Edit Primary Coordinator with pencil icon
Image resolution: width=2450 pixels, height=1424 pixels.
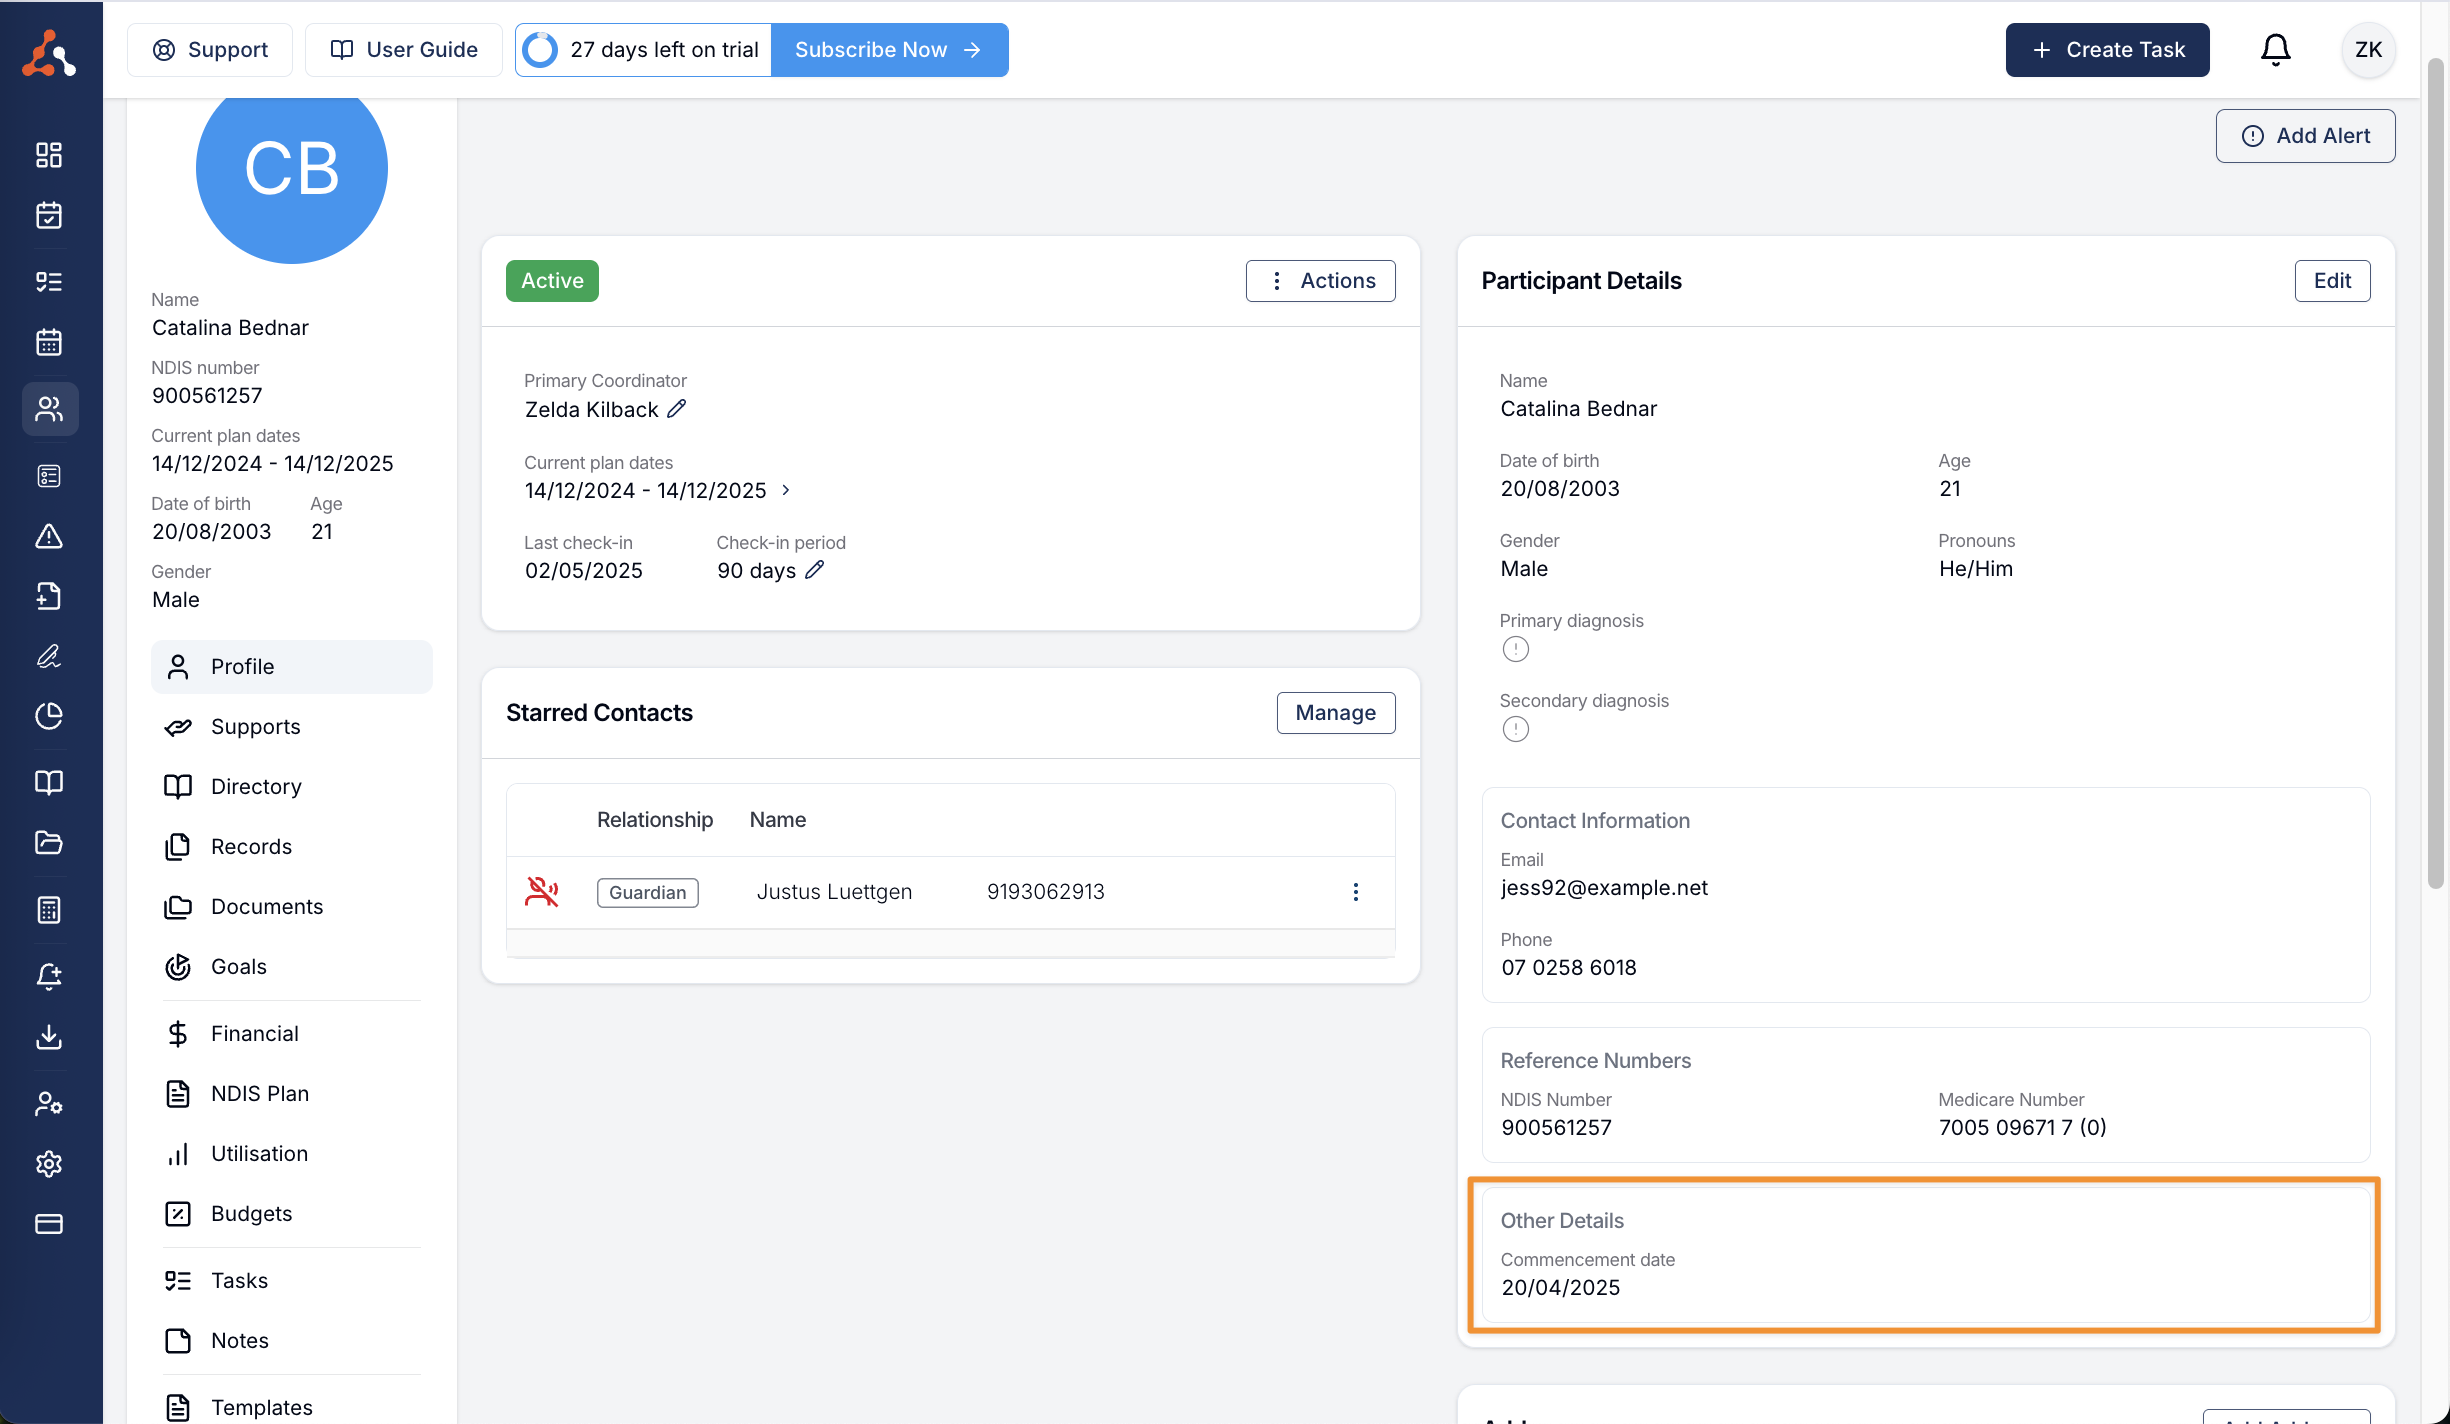coord(677,409)
